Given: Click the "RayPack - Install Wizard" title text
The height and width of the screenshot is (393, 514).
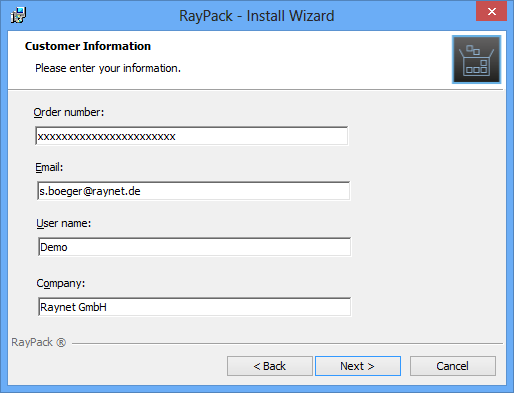Looking at the screenshot, I should [x=257, y=16].
